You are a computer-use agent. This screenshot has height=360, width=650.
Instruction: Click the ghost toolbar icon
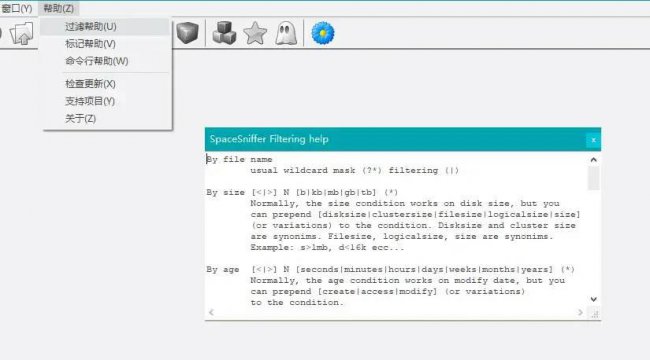click(x=286, y=33)
